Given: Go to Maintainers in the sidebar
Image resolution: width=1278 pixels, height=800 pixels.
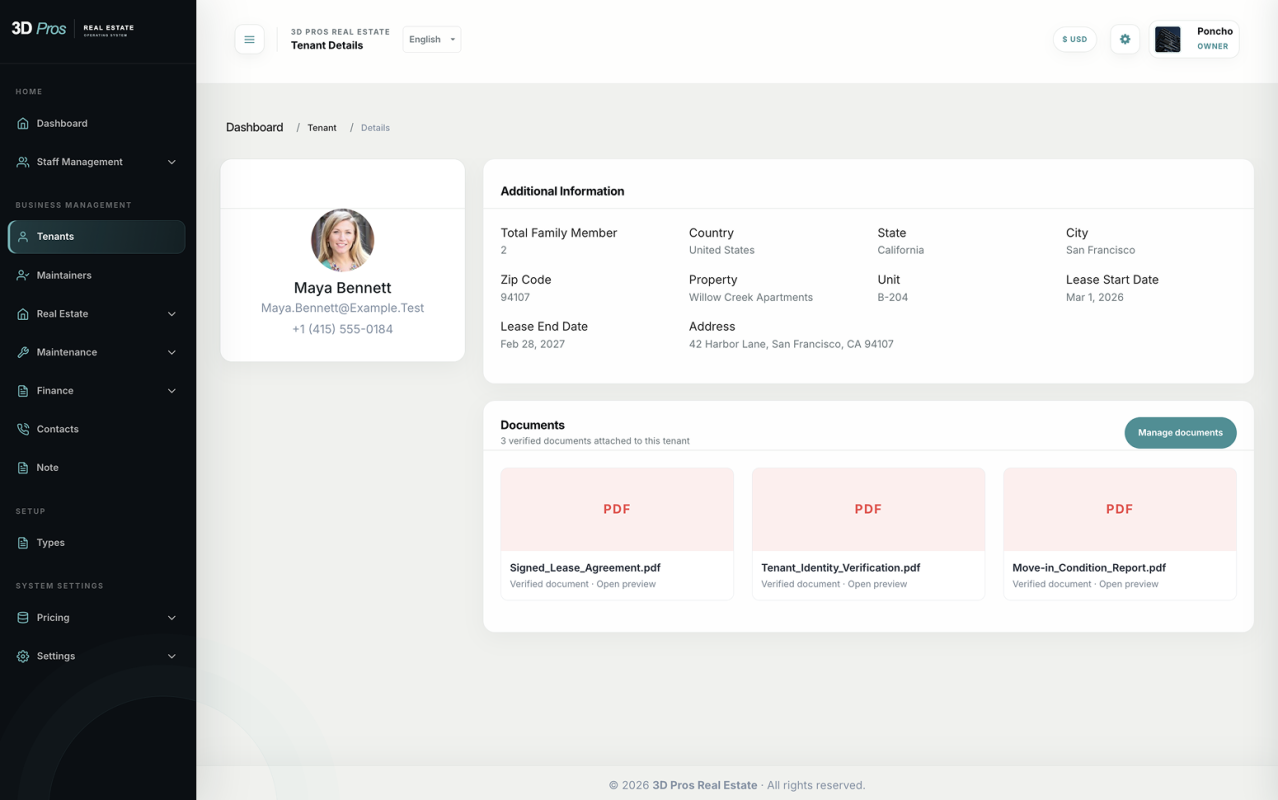Looking at the screenshot, I should click(97, 275).
